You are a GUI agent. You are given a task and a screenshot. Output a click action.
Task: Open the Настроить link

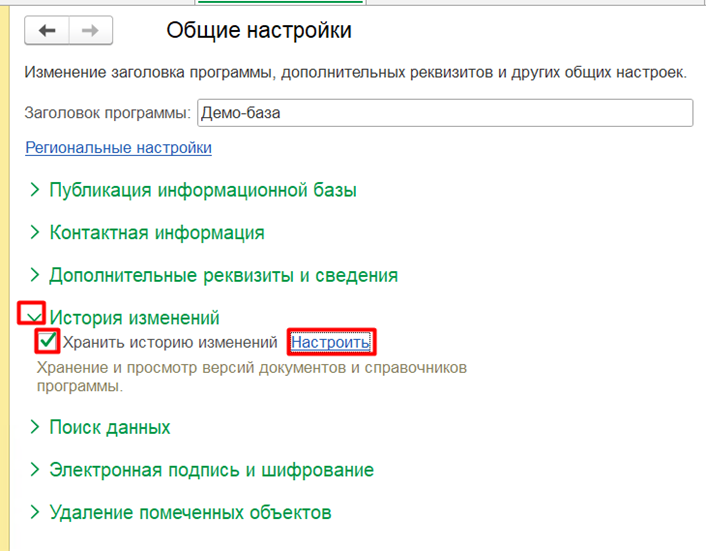[330, 342]
